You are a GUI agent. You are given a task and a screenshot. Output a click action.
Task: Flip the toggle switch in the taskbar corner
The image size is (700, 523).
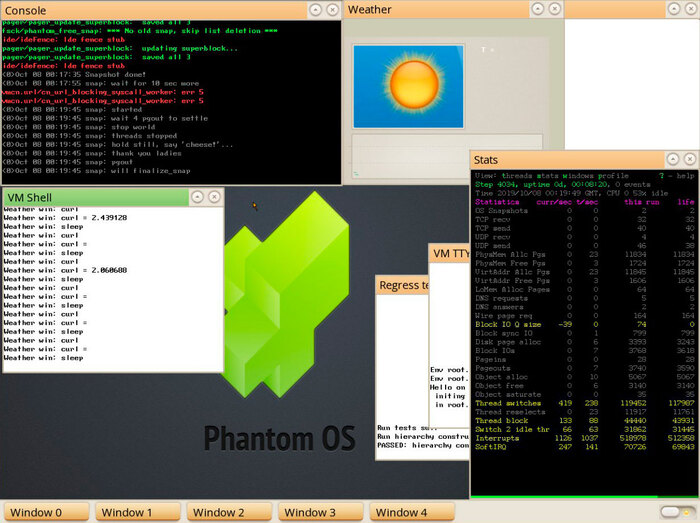677,512
